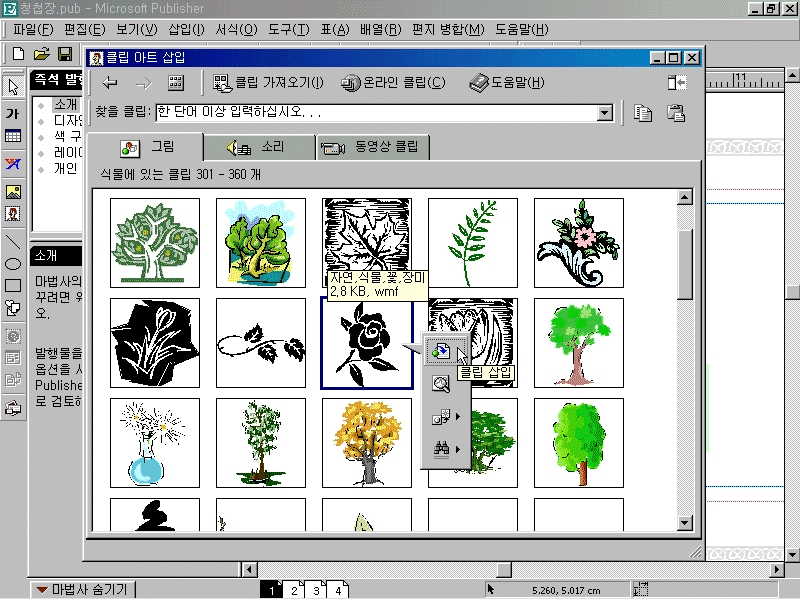Select the Hot Spot tool
Viewport: 800px width, 600px height.
(x=13, y=336)
